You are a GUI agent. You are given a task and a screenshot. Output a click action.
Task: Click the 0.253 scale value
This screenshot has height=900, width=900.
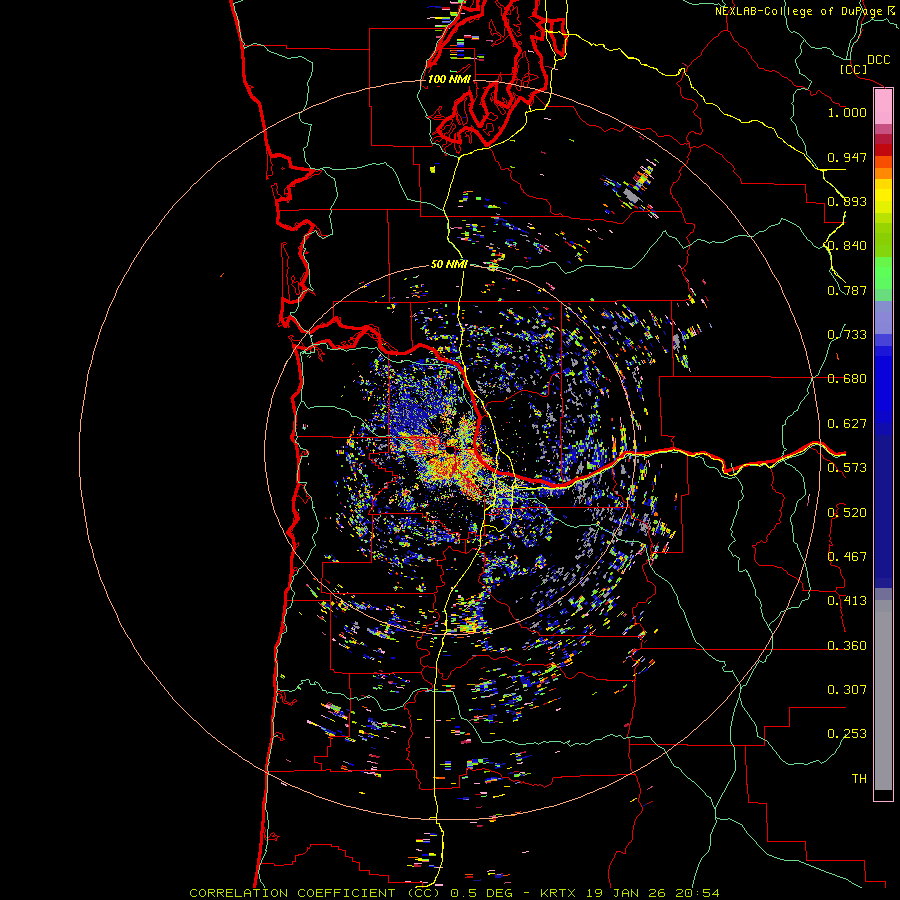[847, 734]
